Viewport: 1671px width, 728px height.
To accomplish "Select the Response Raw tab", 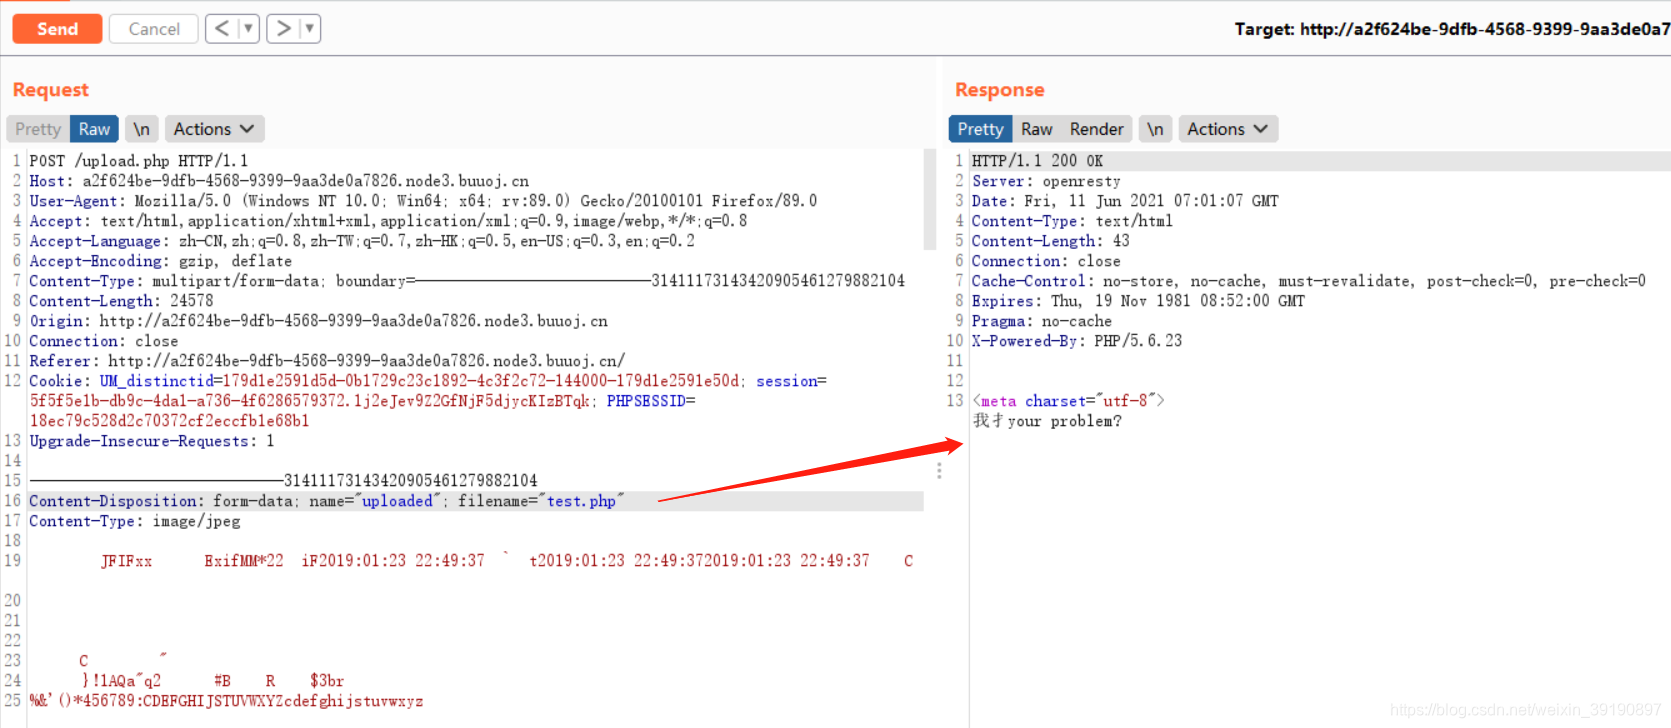I will point(1036,129).
